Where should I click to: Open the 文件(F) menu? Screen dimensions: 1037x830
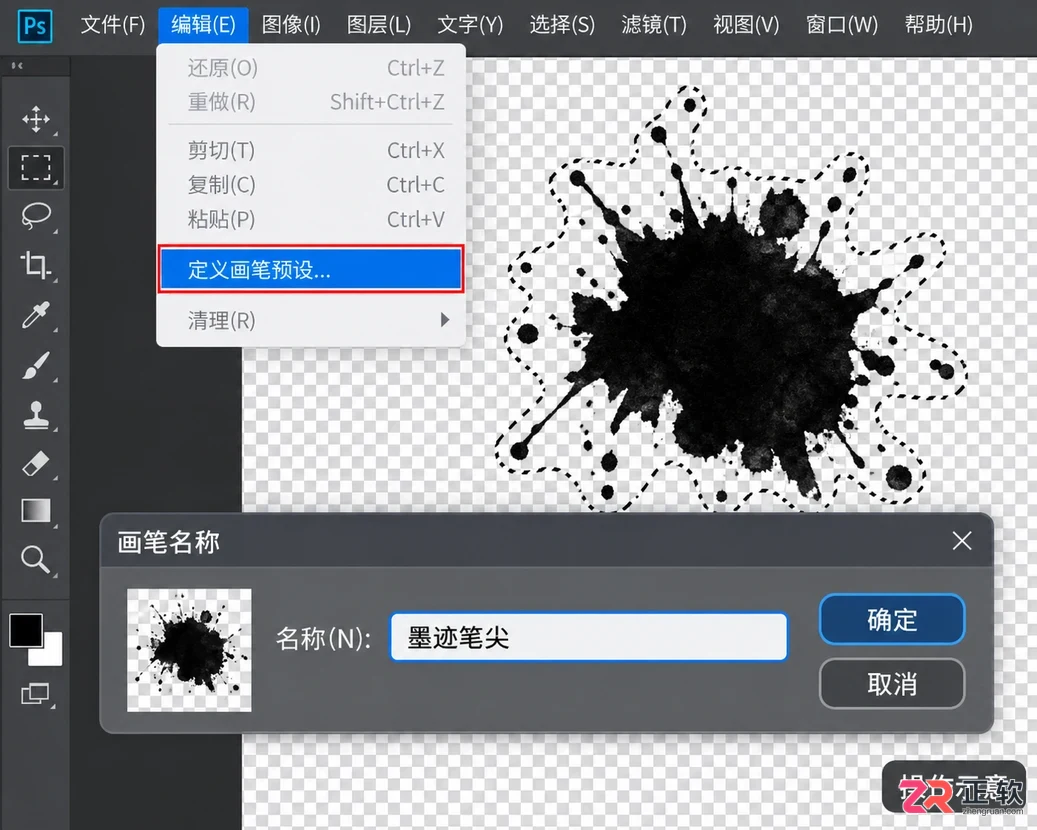(x=112, y=25)
